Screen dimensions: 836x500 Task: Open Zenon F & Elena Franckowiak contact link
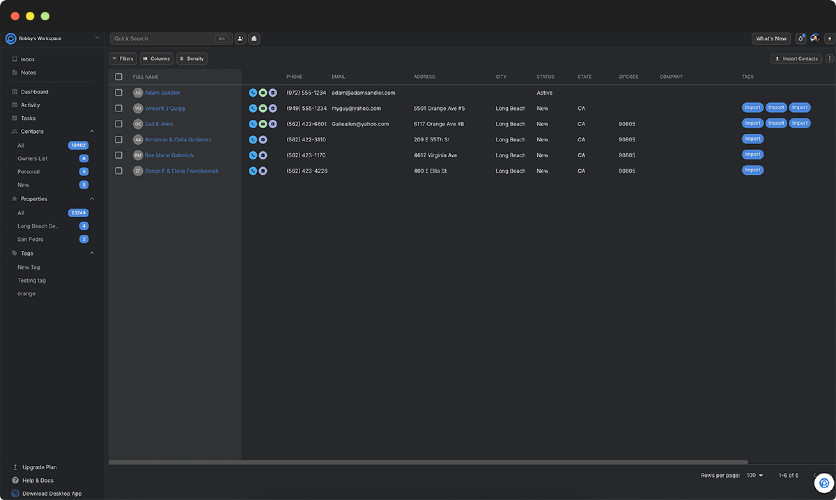(x=181, y=171)
